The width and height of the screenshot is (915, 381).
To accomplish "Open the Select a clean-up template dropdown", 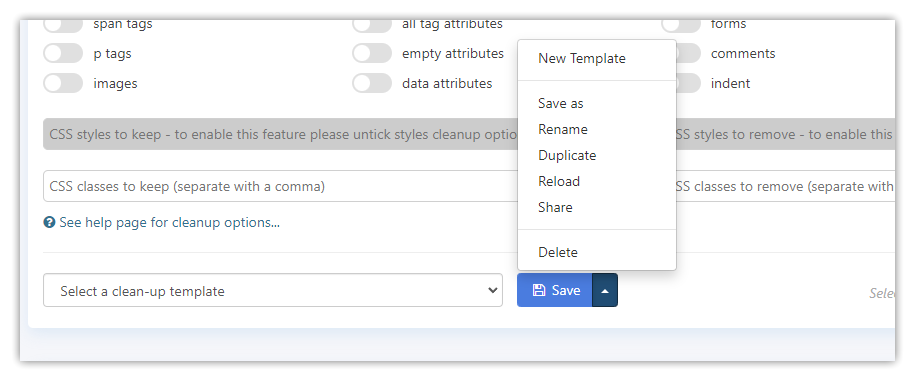I will pyautogui.click(x=273, y=290).
